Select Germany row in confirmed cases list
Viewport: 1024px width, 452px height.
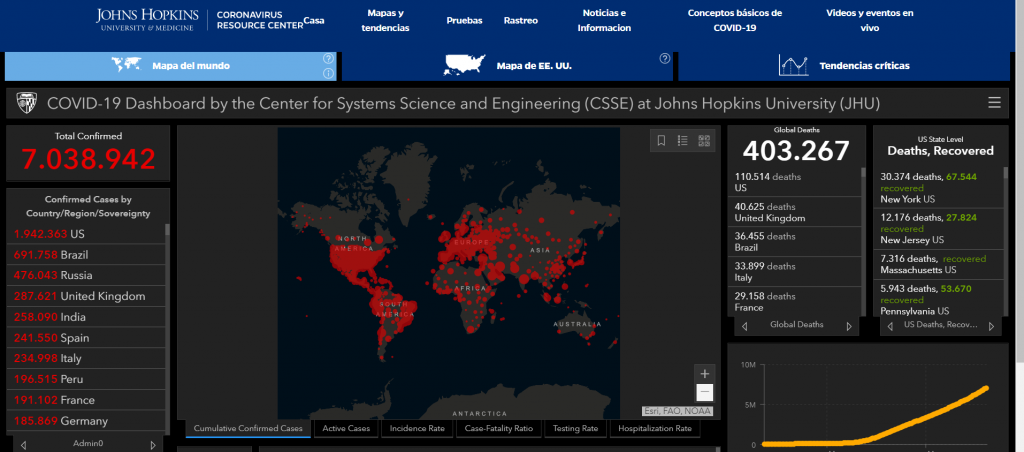[86, 421]
